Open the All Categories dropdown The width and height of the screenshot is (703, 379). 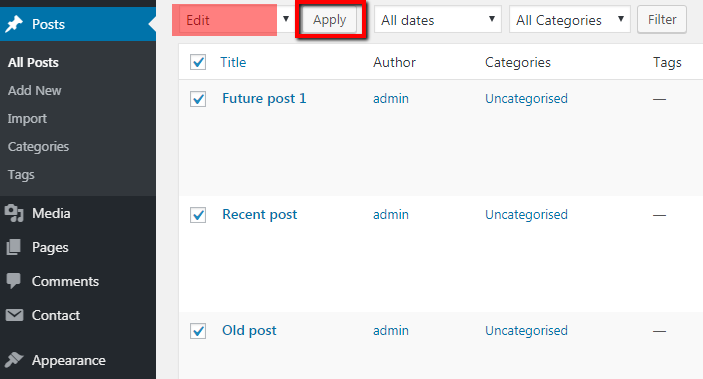pos(570,20)
